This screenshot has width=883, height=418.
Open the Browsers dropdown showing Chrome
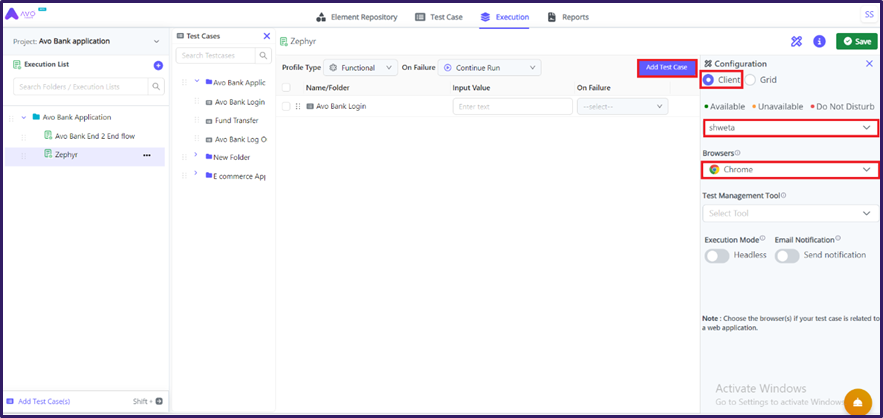coord(790,170)
